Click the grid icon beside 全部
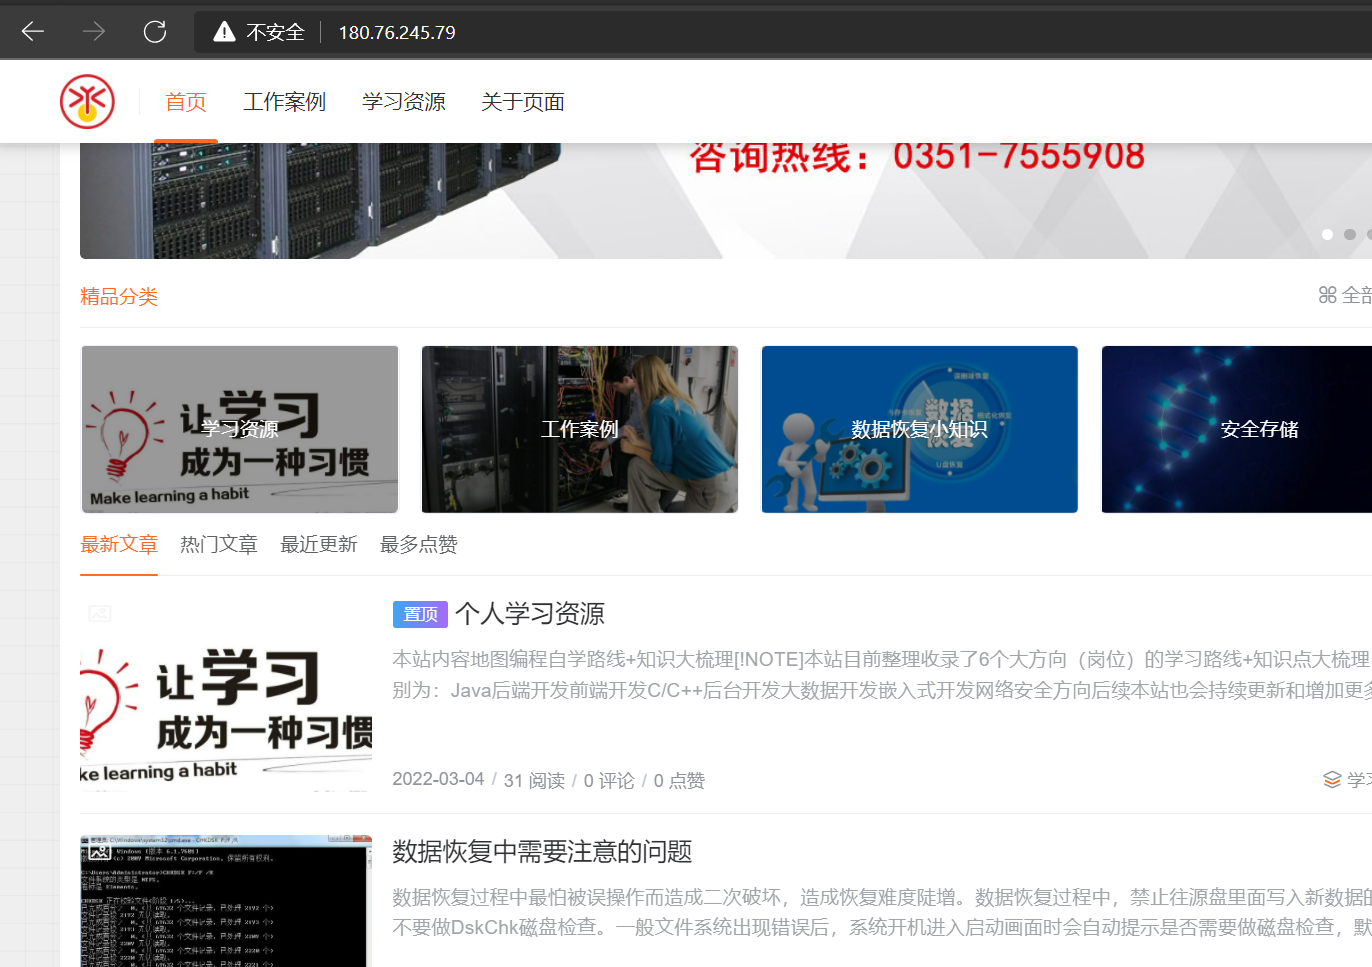1372x967 pixels. 1327,295
